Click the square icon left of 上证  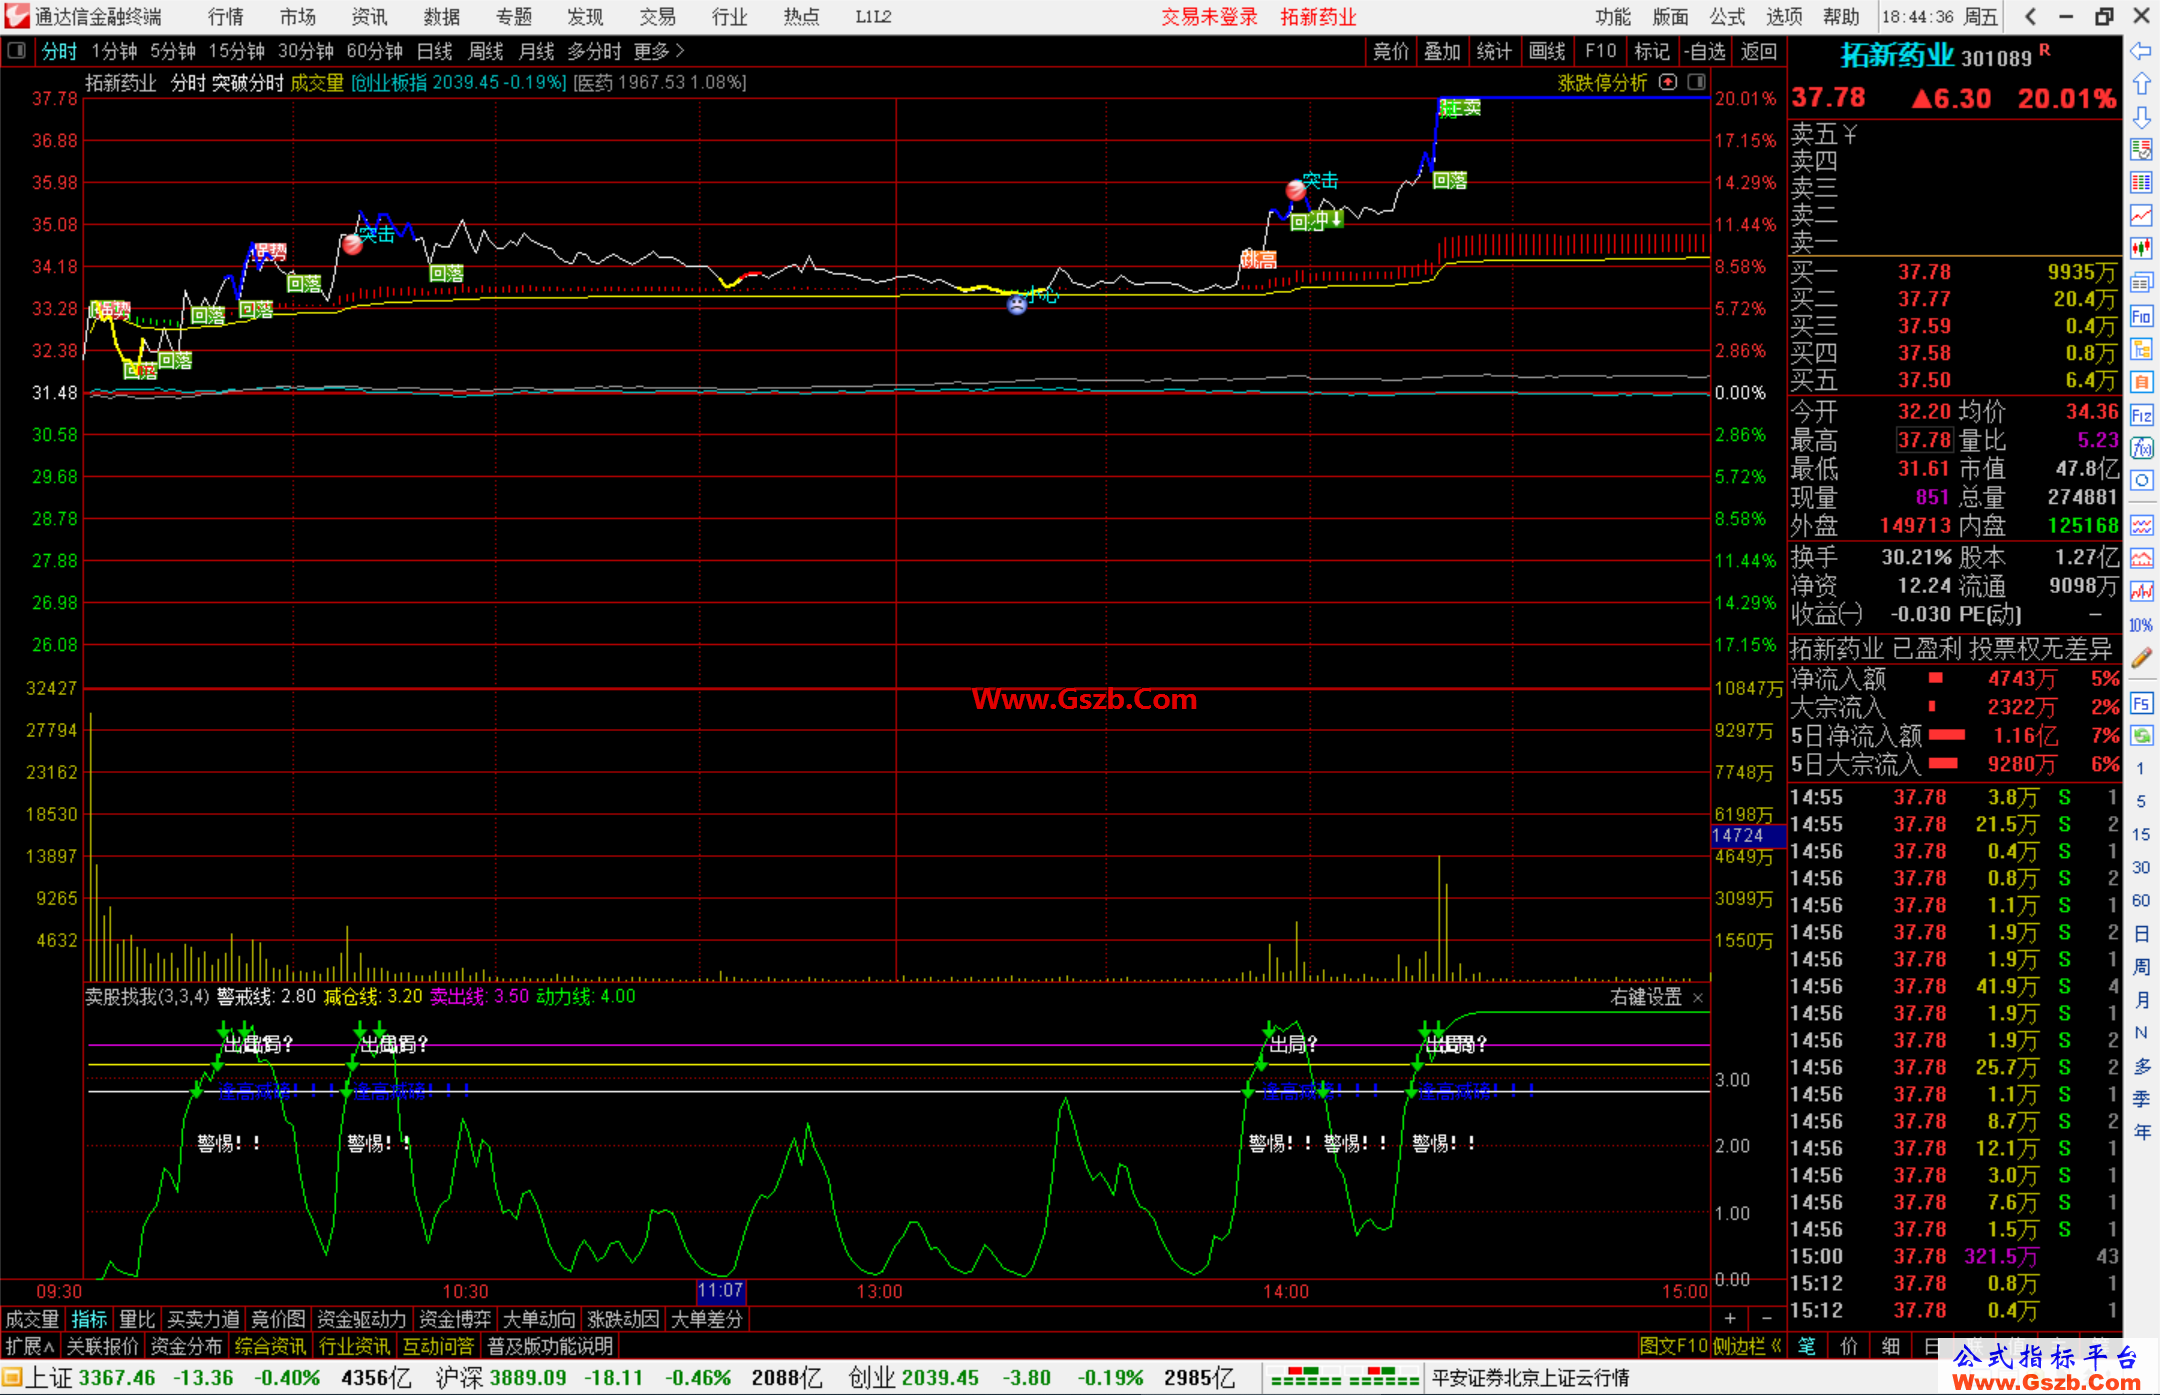tap(12, 1378)
